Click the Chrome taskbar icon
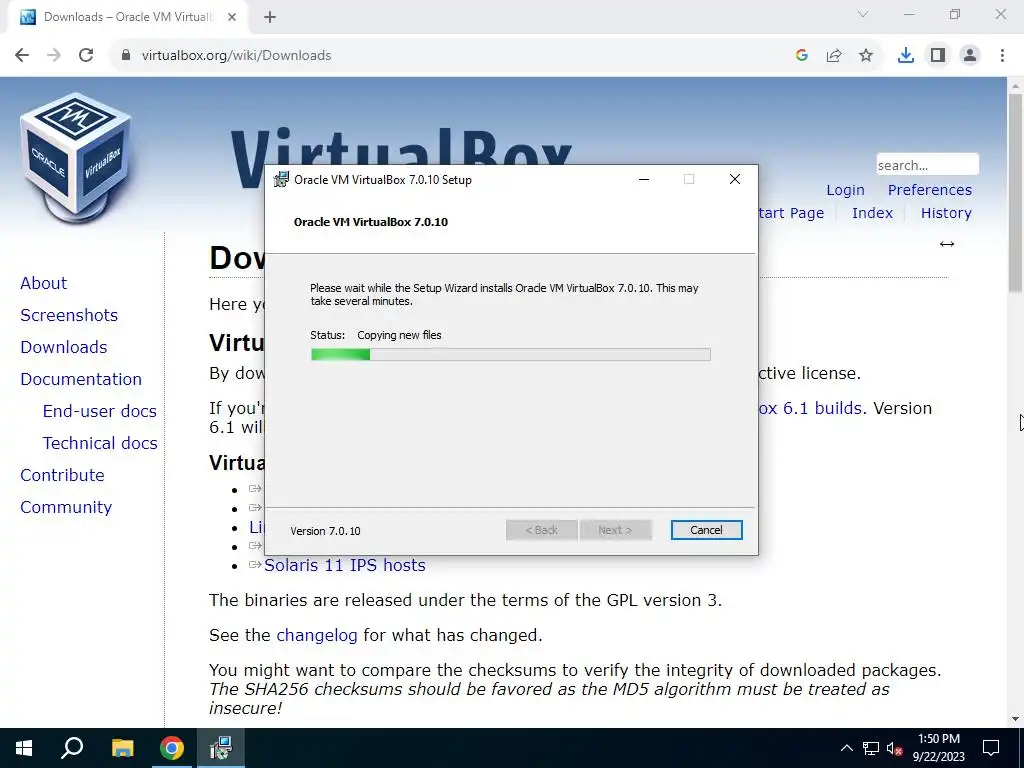The width and height of the screenshot is (1024, 768). [x=172, y=748]
